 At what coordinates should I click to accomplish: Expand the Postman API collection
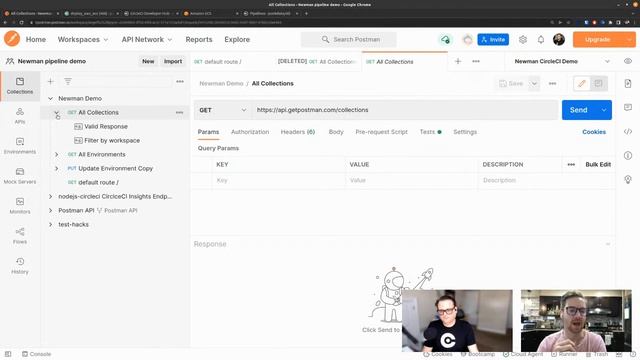click(x=50, y=210)
